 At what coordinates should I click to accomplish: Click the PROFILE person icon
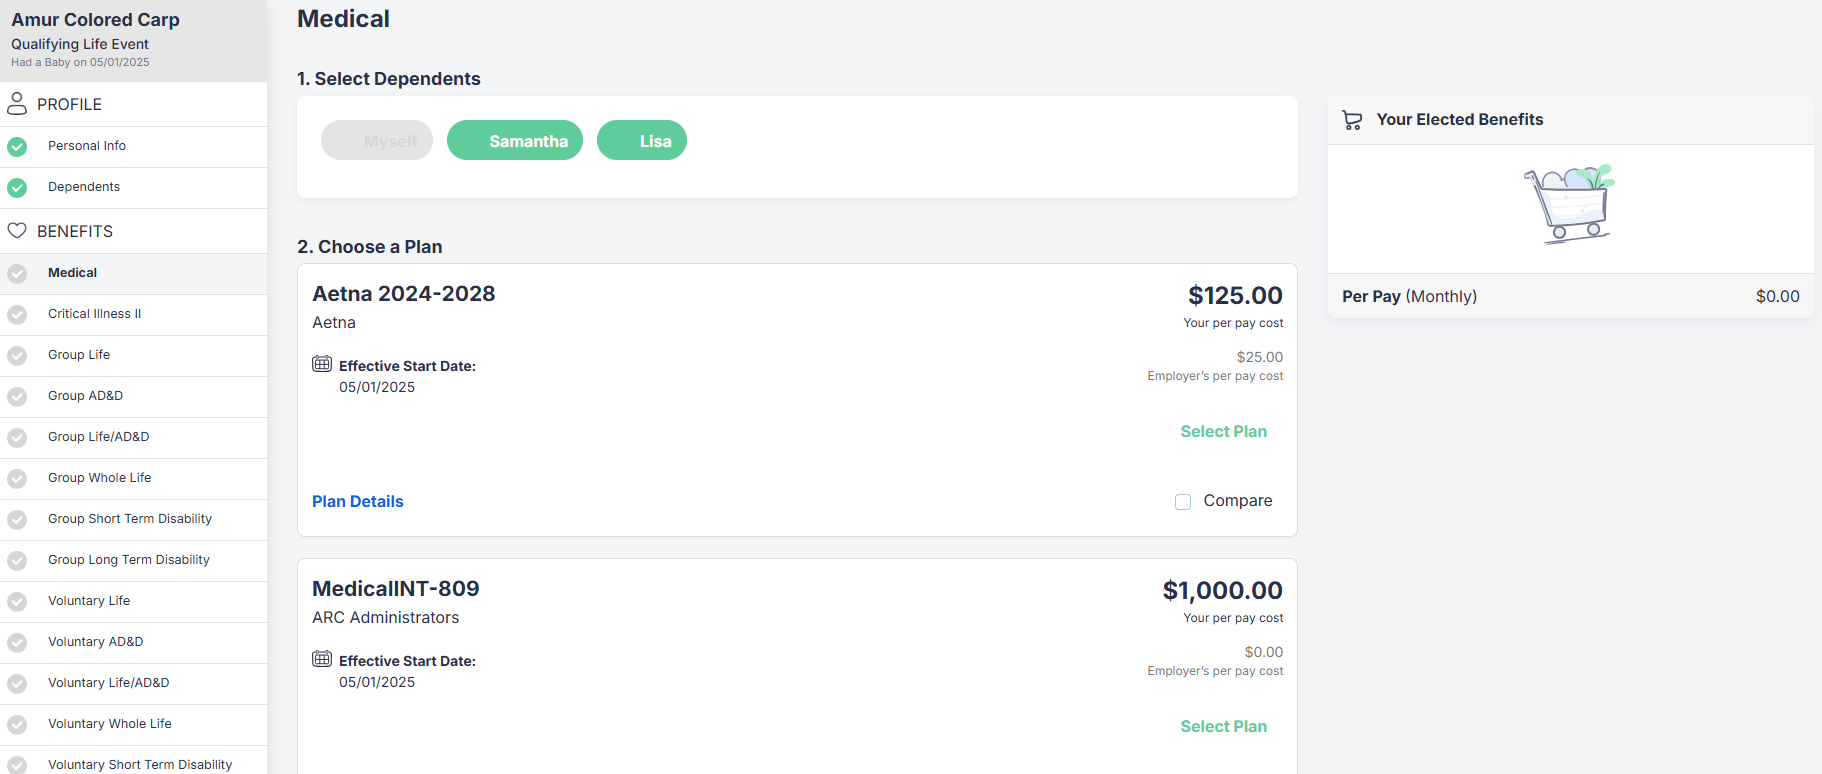coord(17,104)
